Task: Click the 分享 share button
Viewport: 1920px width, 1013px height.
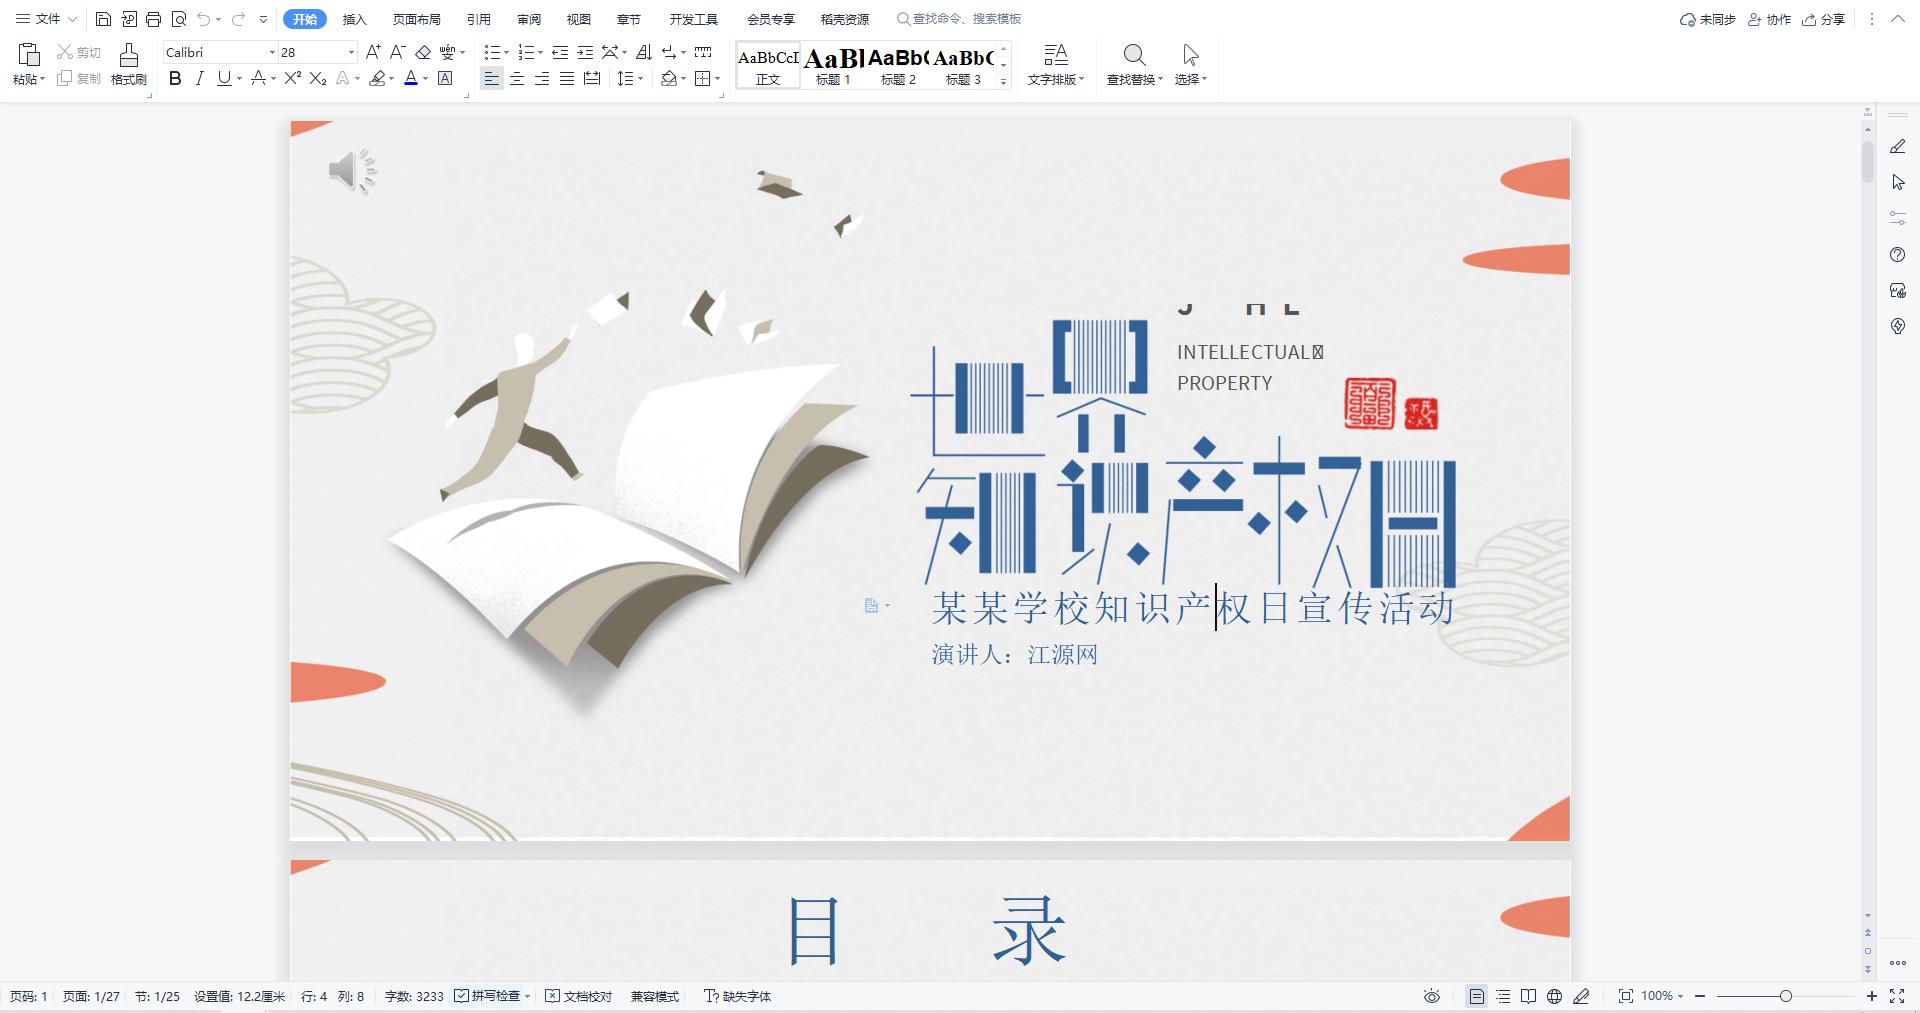Action: coord(1822,18)
